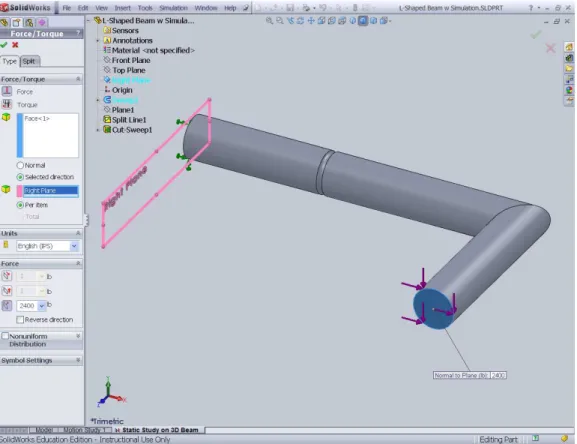This screenshot has width=577, height=444.
Task: Switch to wireframe display style
Action: [321, 21]
